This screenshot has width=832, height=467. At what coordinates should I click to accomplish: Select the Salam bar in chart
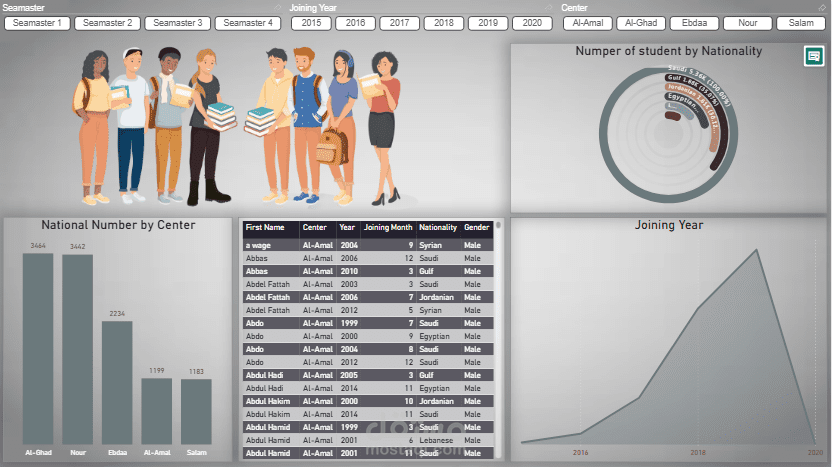pos(196,412)
